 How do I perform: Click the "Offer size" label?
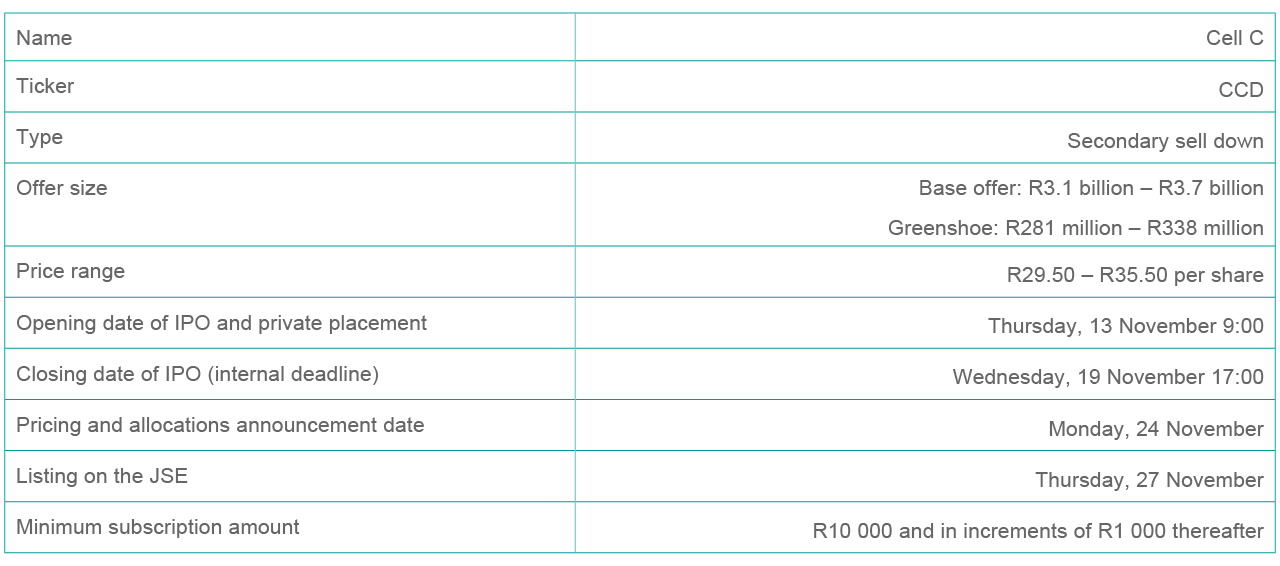click(x=61, y=188)
